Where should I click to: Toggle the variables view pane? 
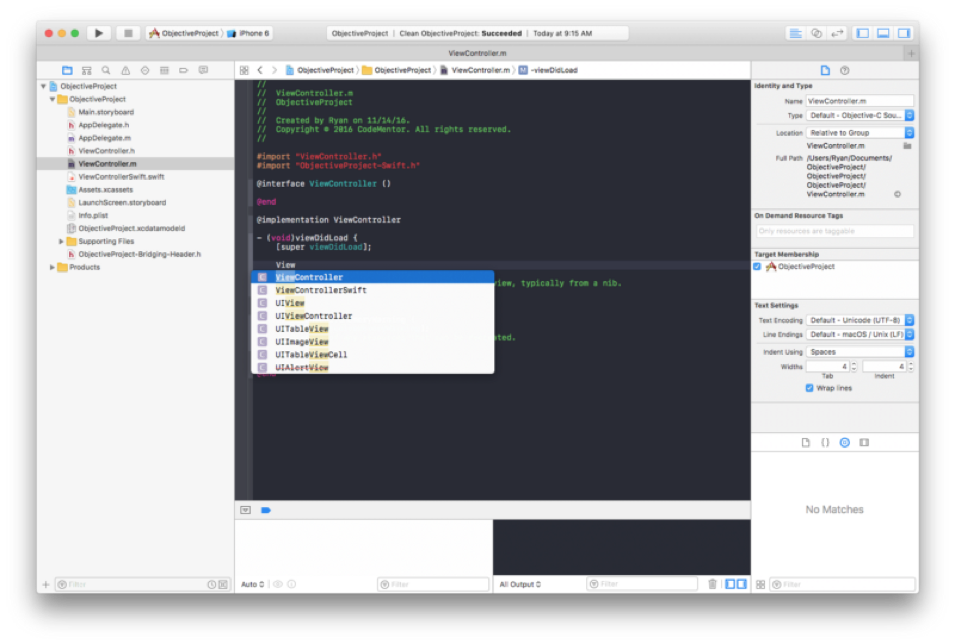pos(730,585)
